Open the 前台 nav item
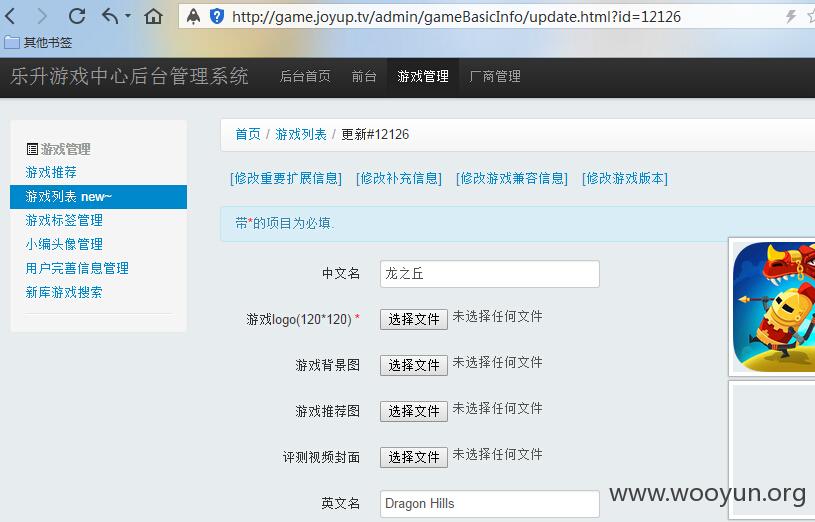The image size is (815, 522). pyautogui.click(x=364, y=76)
